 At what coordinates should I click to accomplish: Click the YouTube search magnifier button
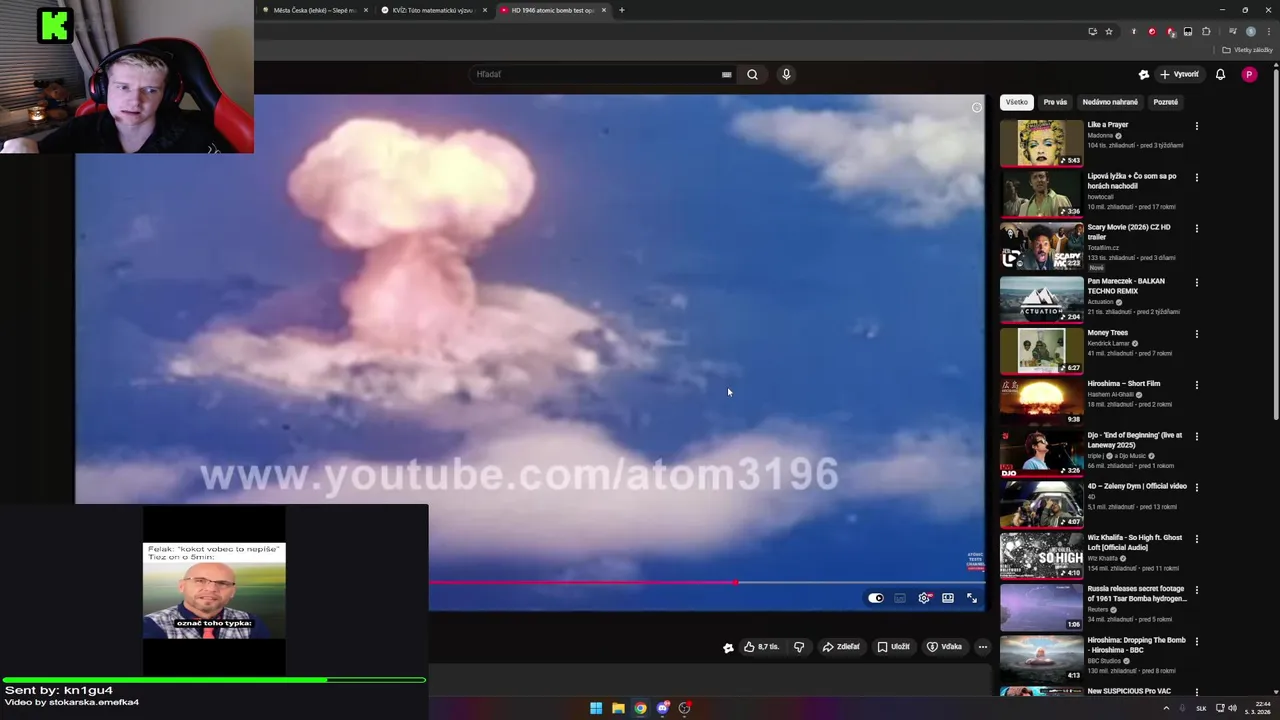pos(752,74)
